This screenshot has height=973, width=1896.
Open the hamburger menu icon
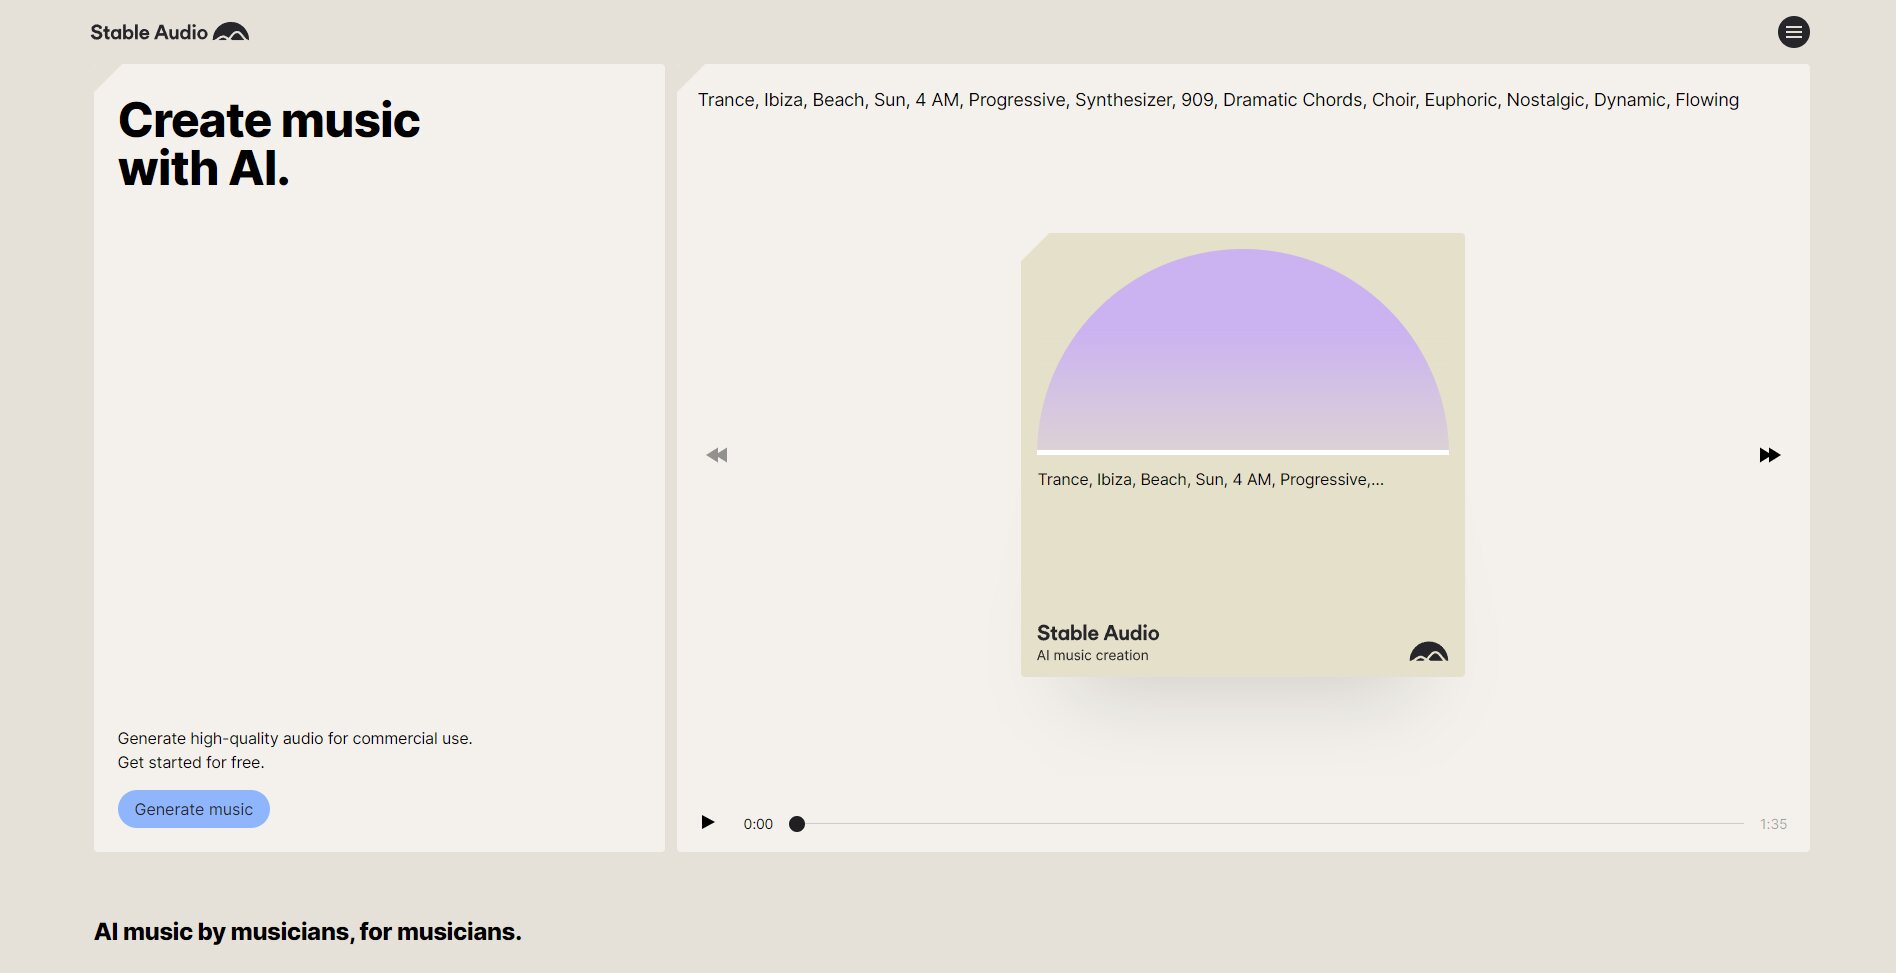[1793, 32]
